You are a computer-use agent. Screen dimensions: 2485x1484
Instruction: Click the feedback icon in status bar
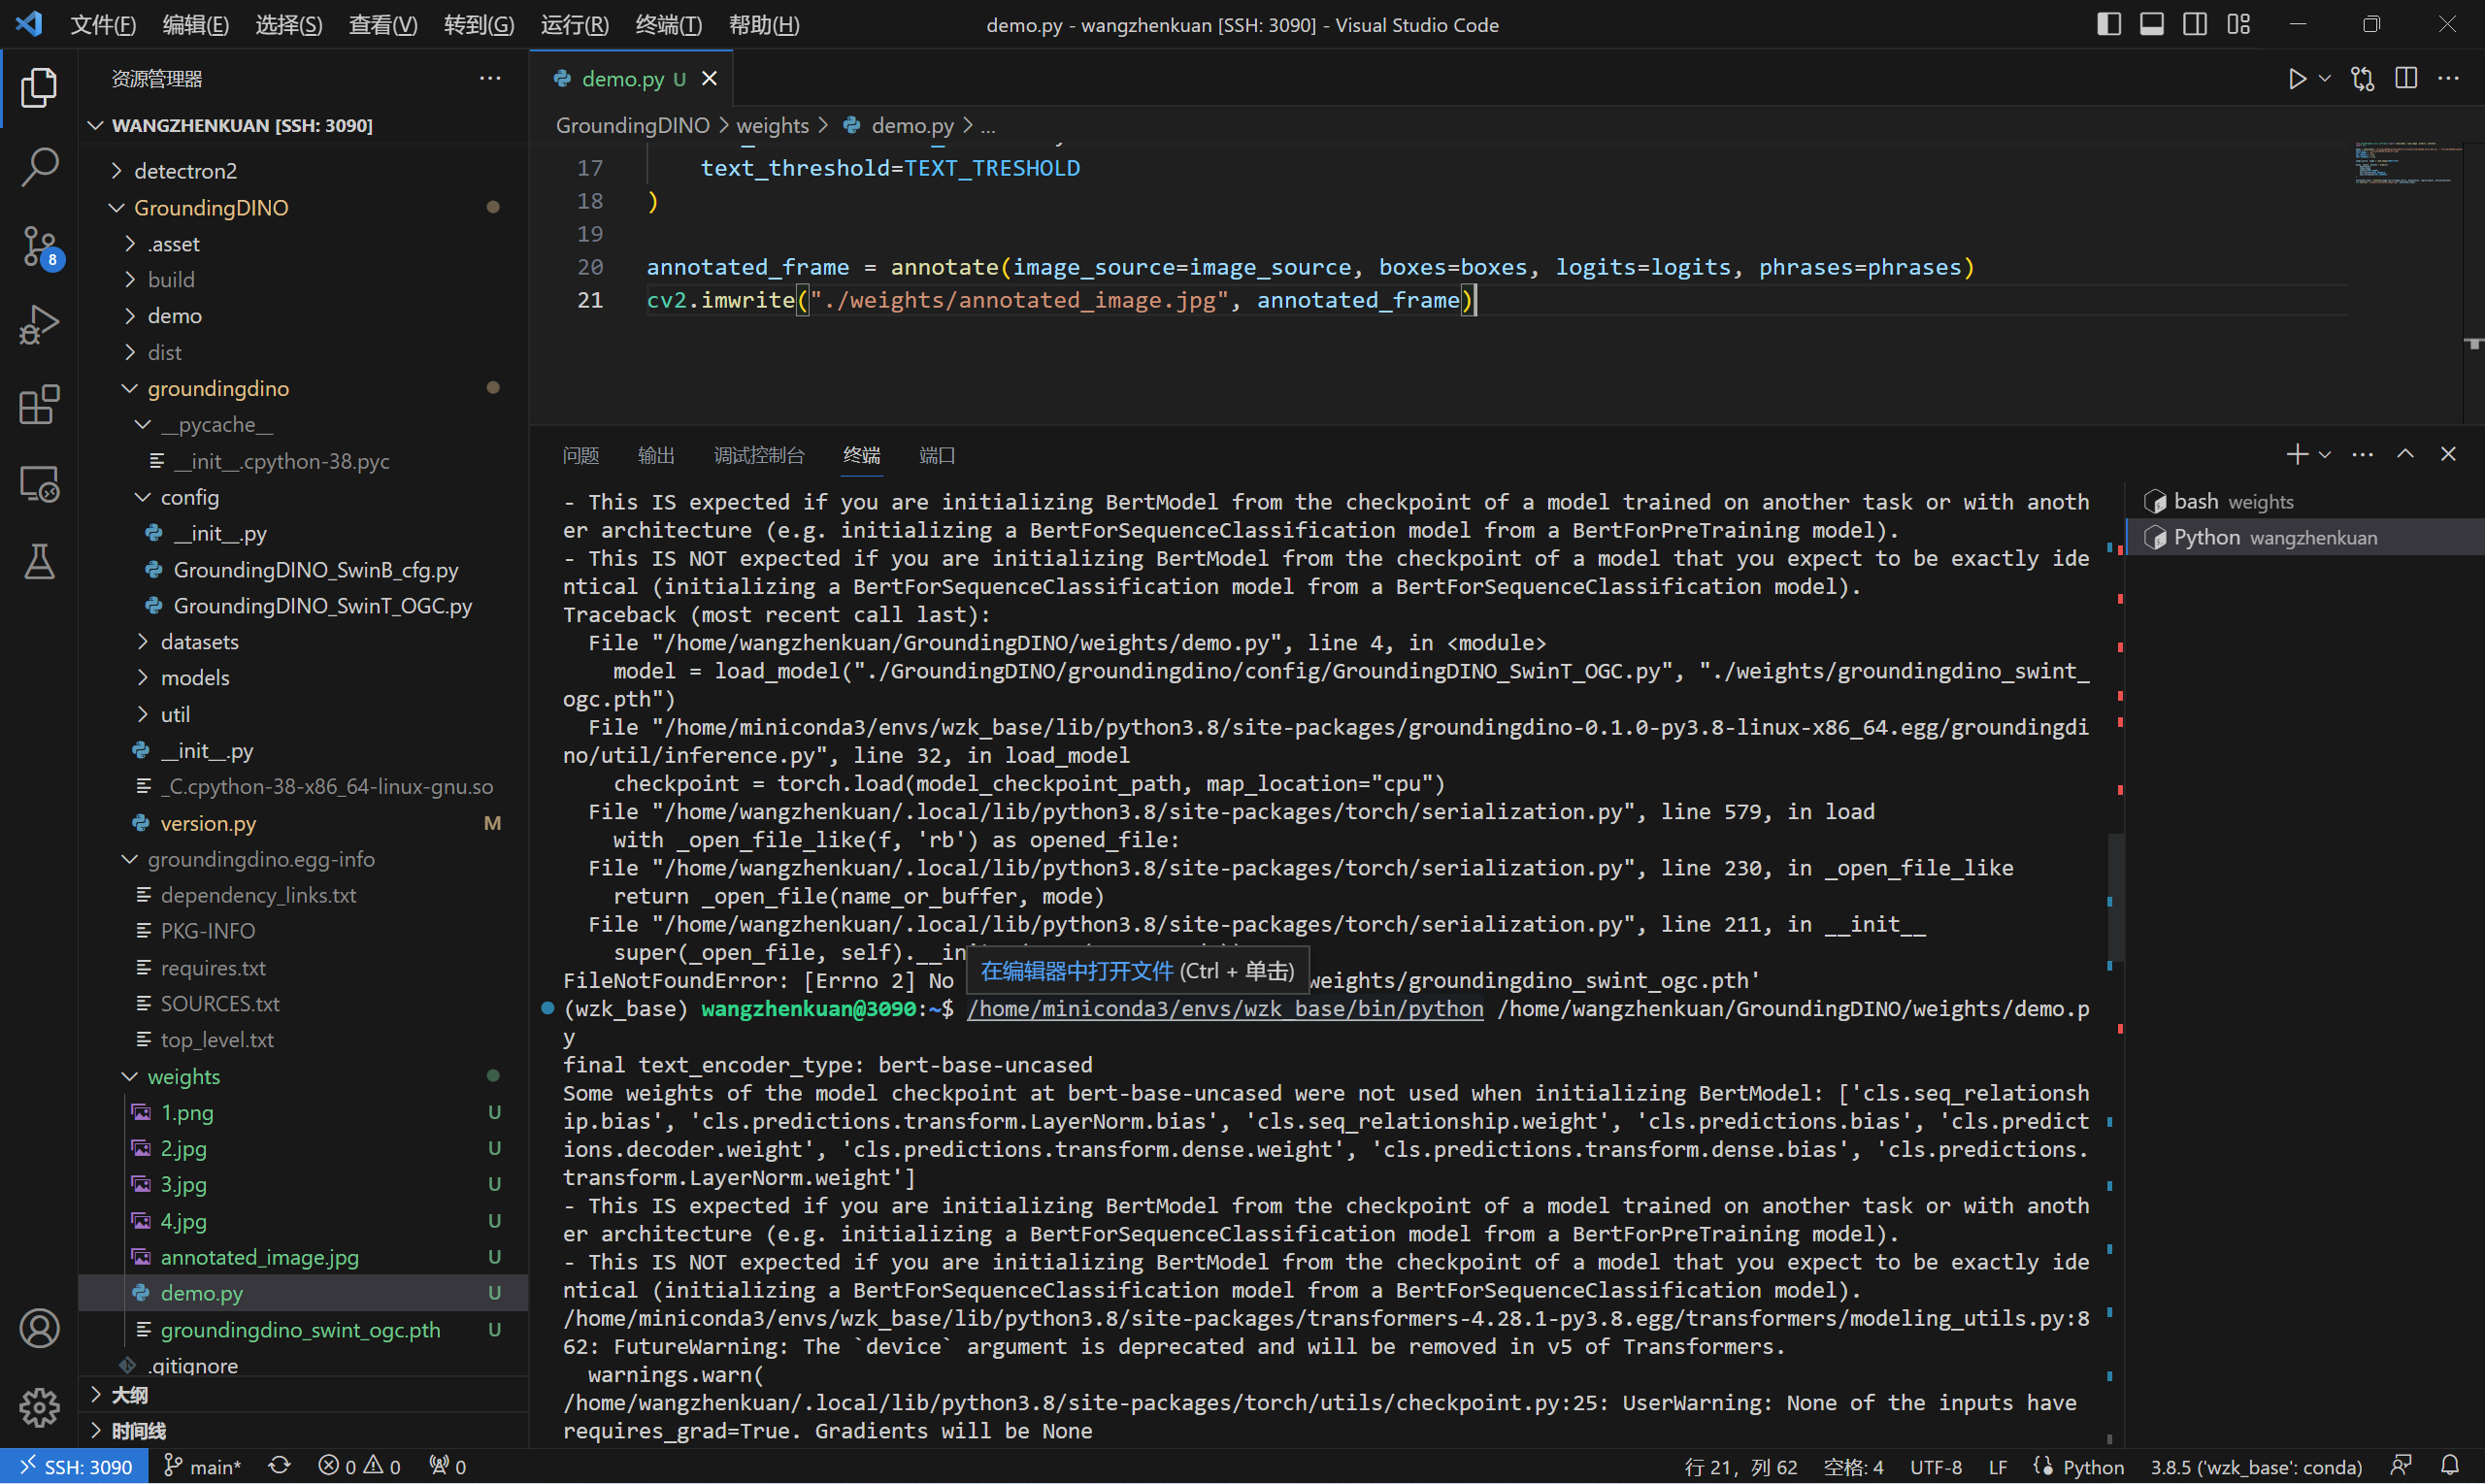click(x=2401, y=1466)
